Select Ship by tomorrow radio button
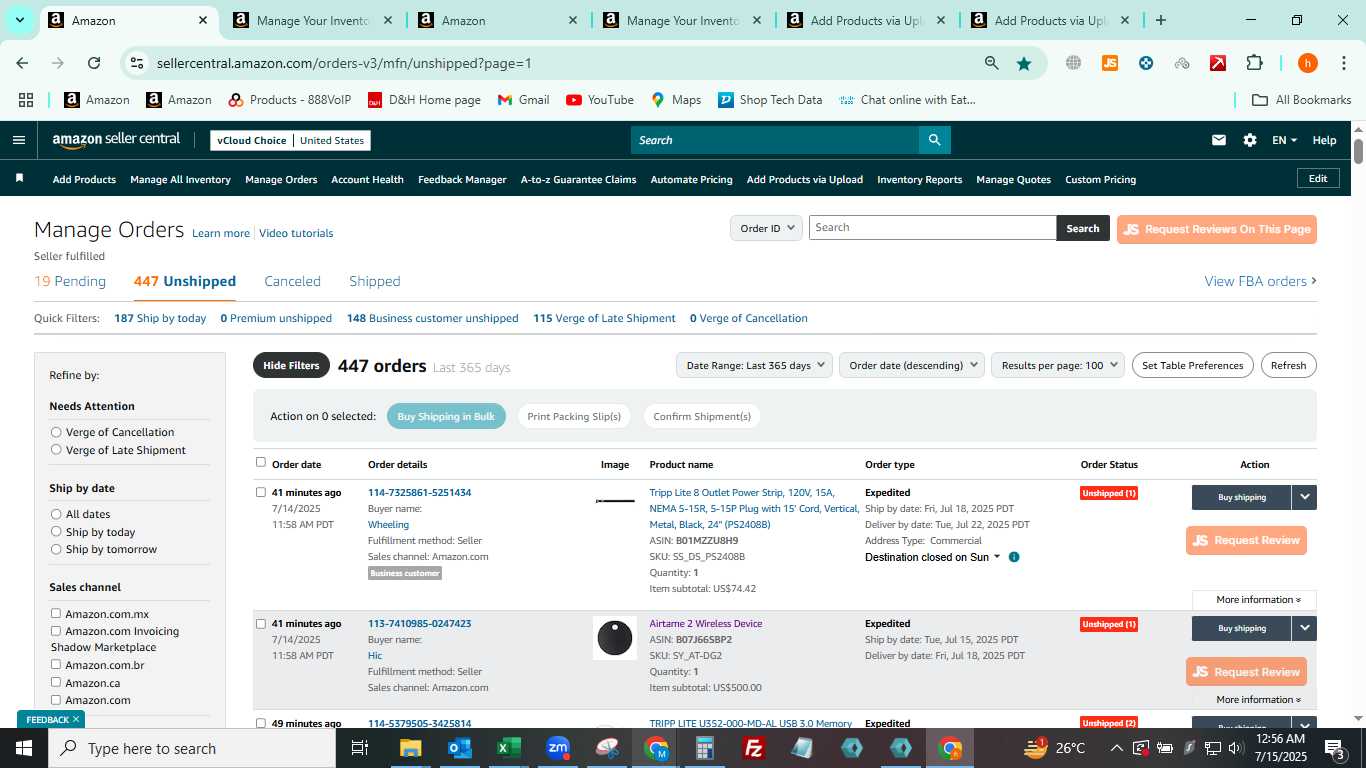 pos(56,549)
